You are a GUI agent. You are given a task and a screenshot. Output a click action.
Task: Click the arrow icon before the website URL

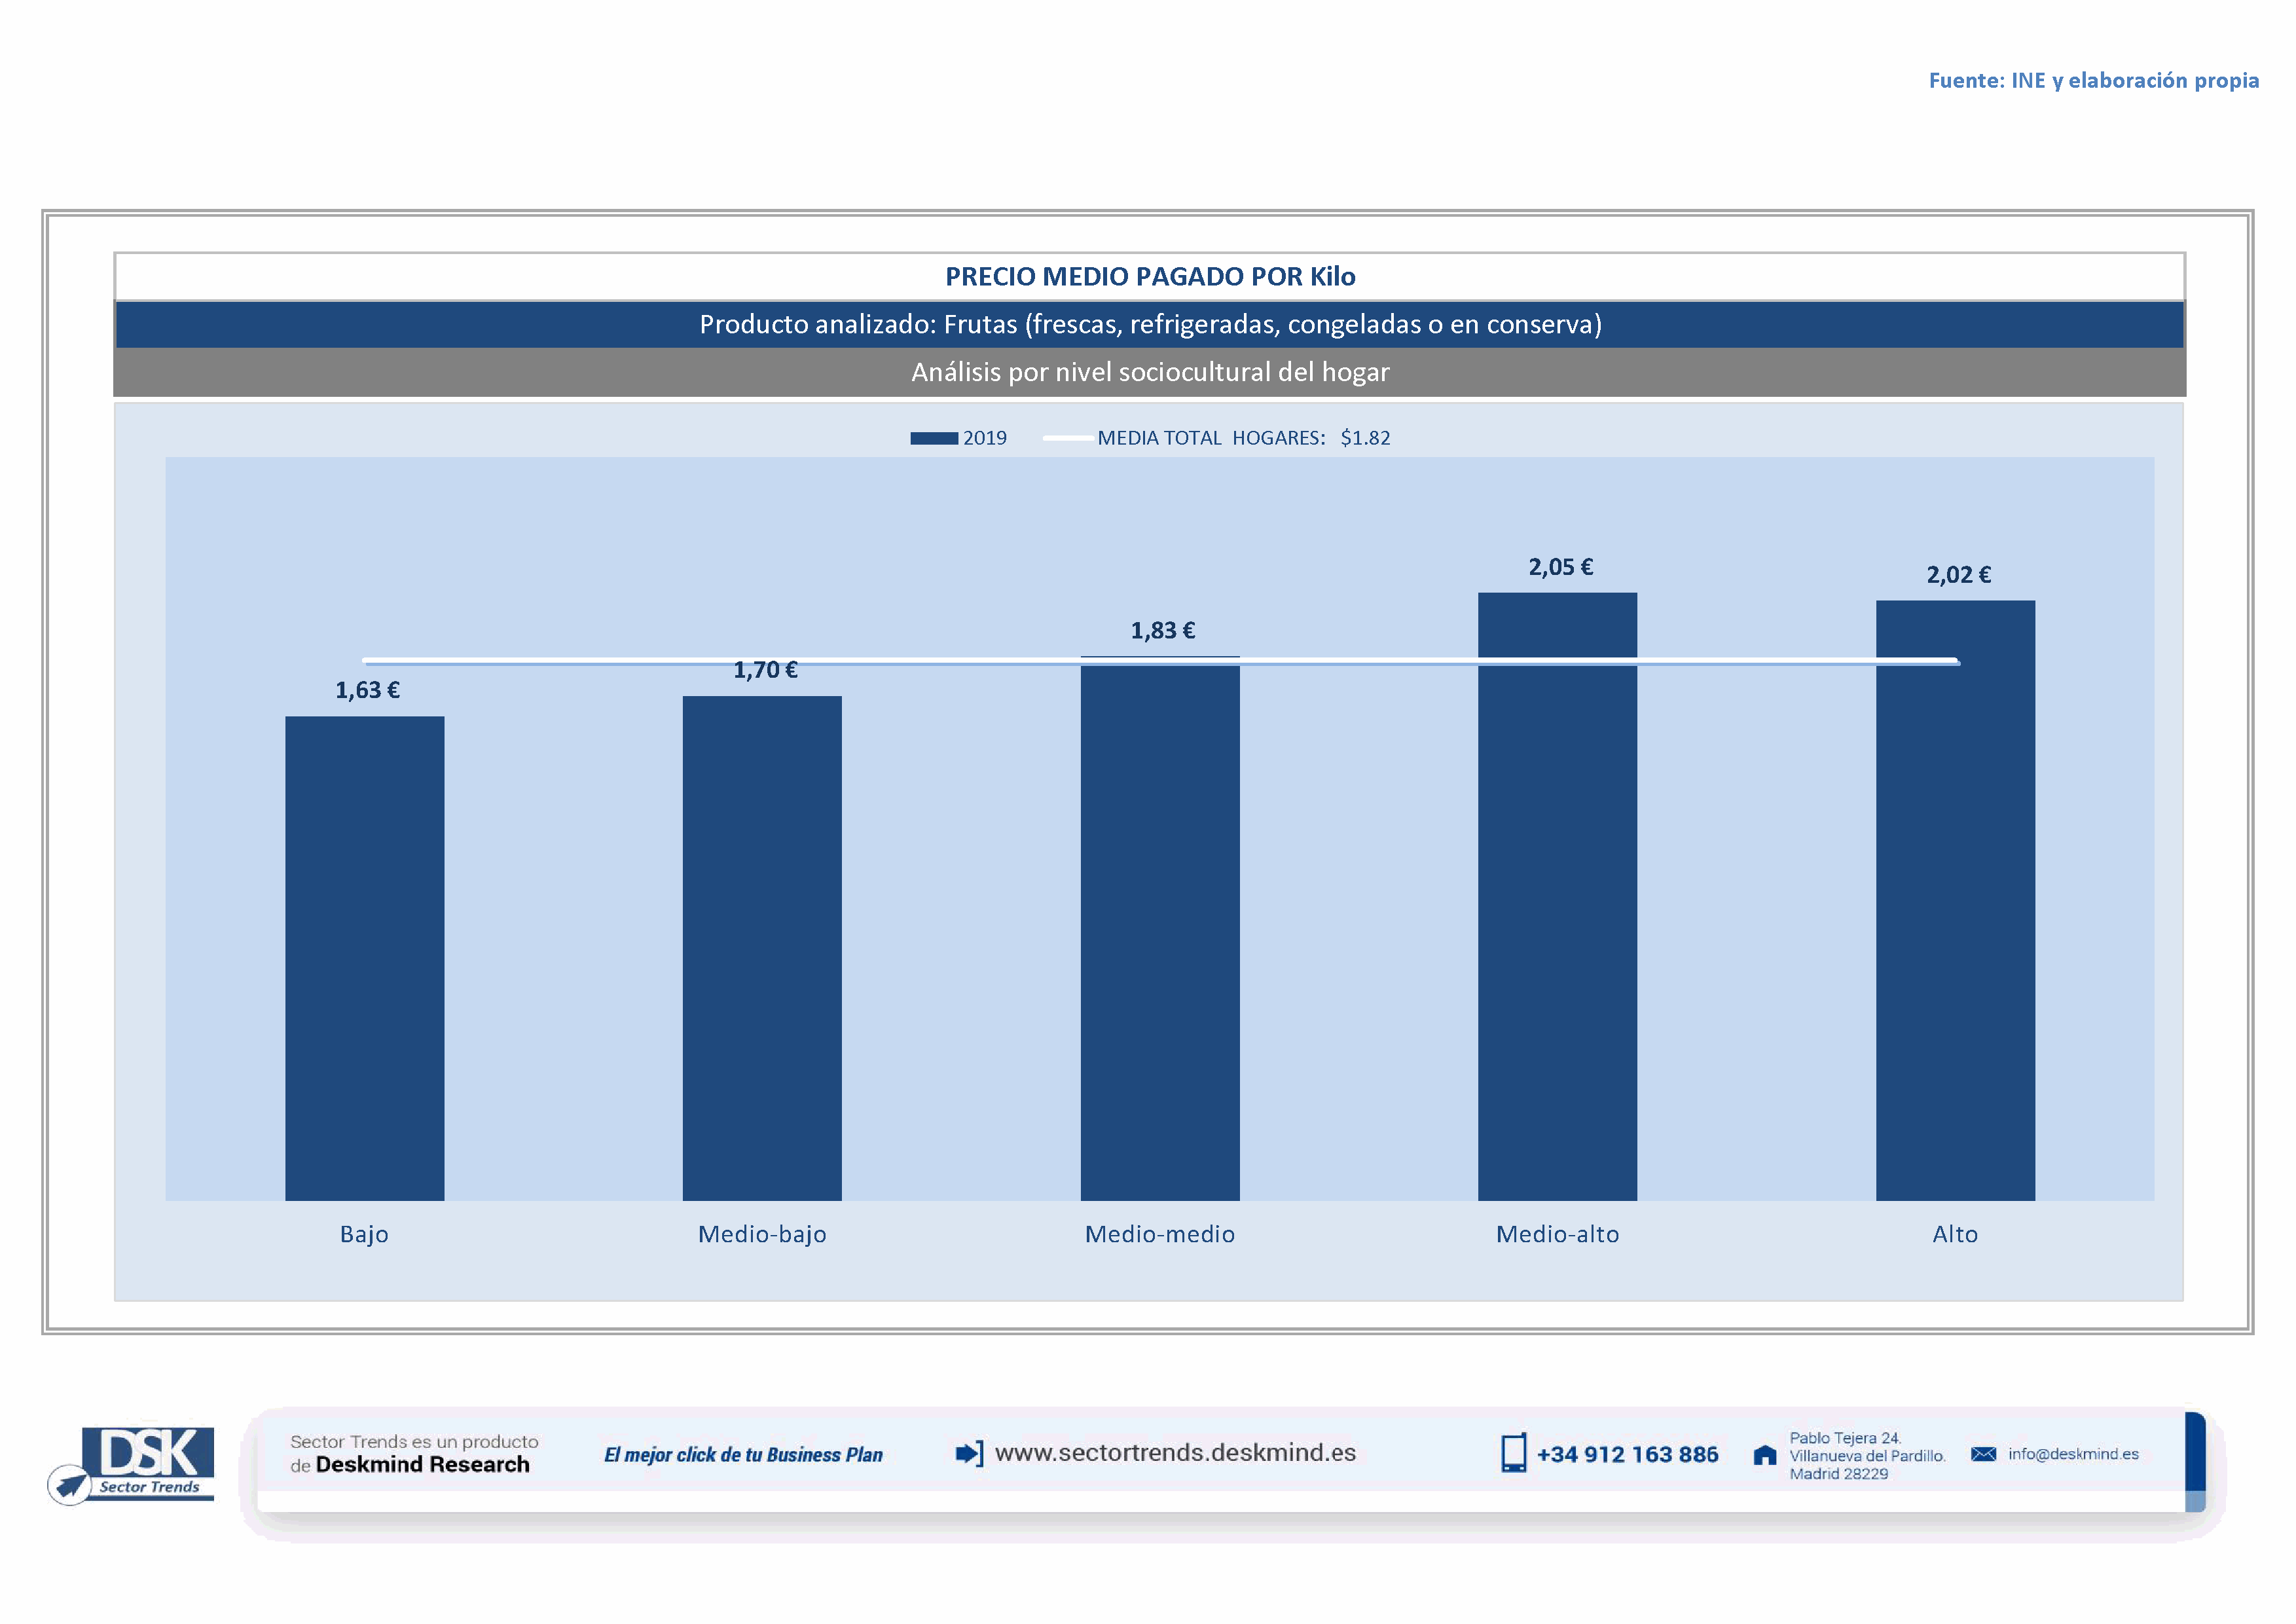click(x=969, y=1453)
